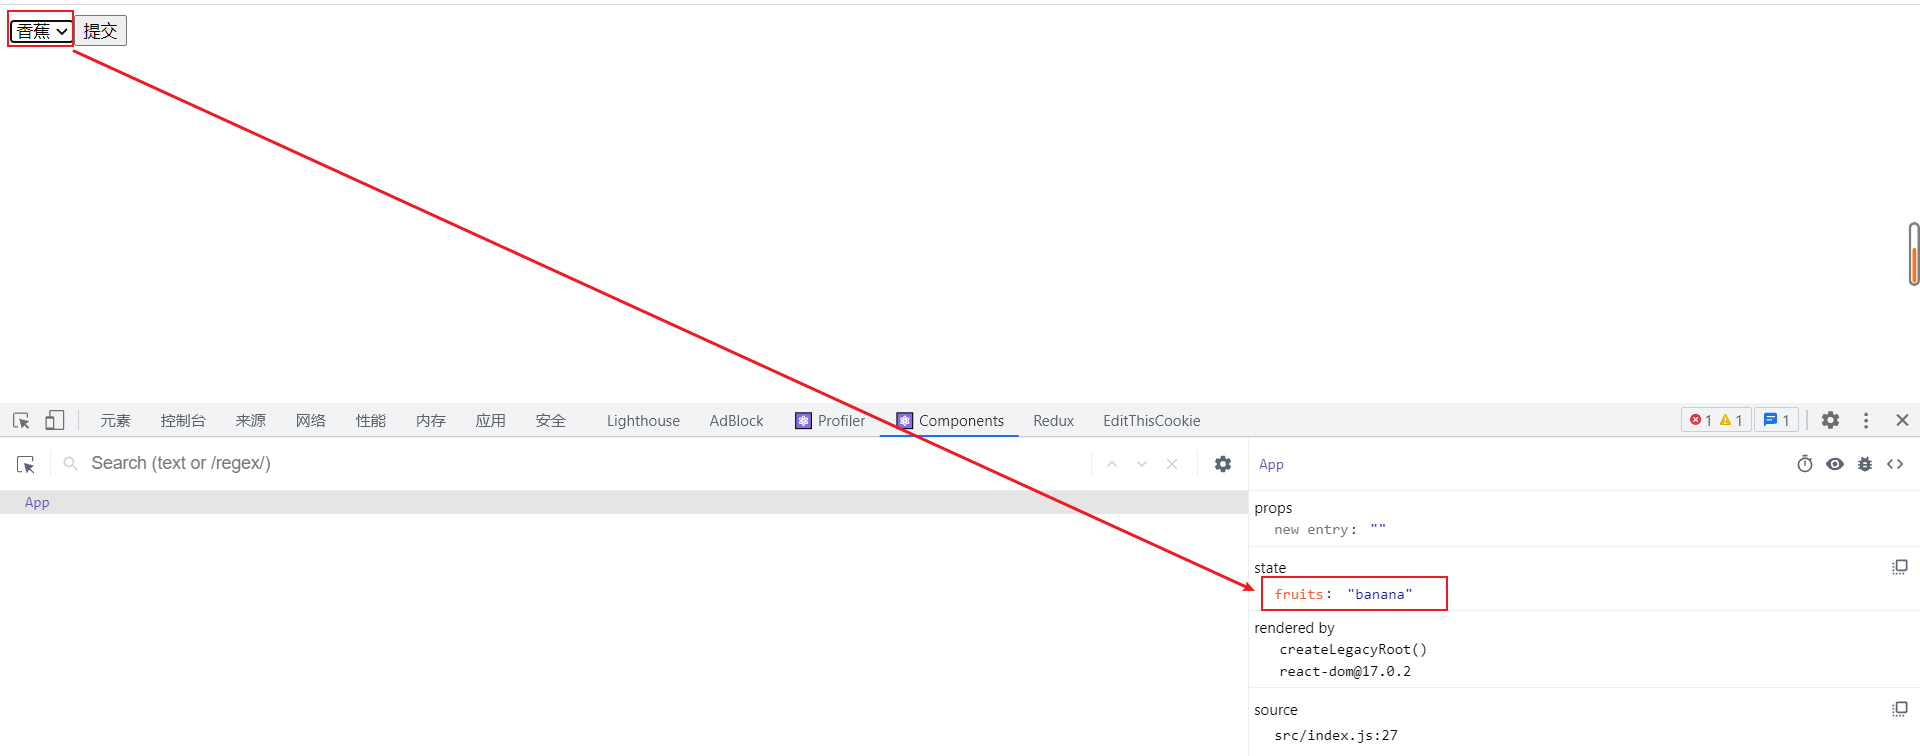Open the 香蕉 fruit select dropdown

(41, 31)
